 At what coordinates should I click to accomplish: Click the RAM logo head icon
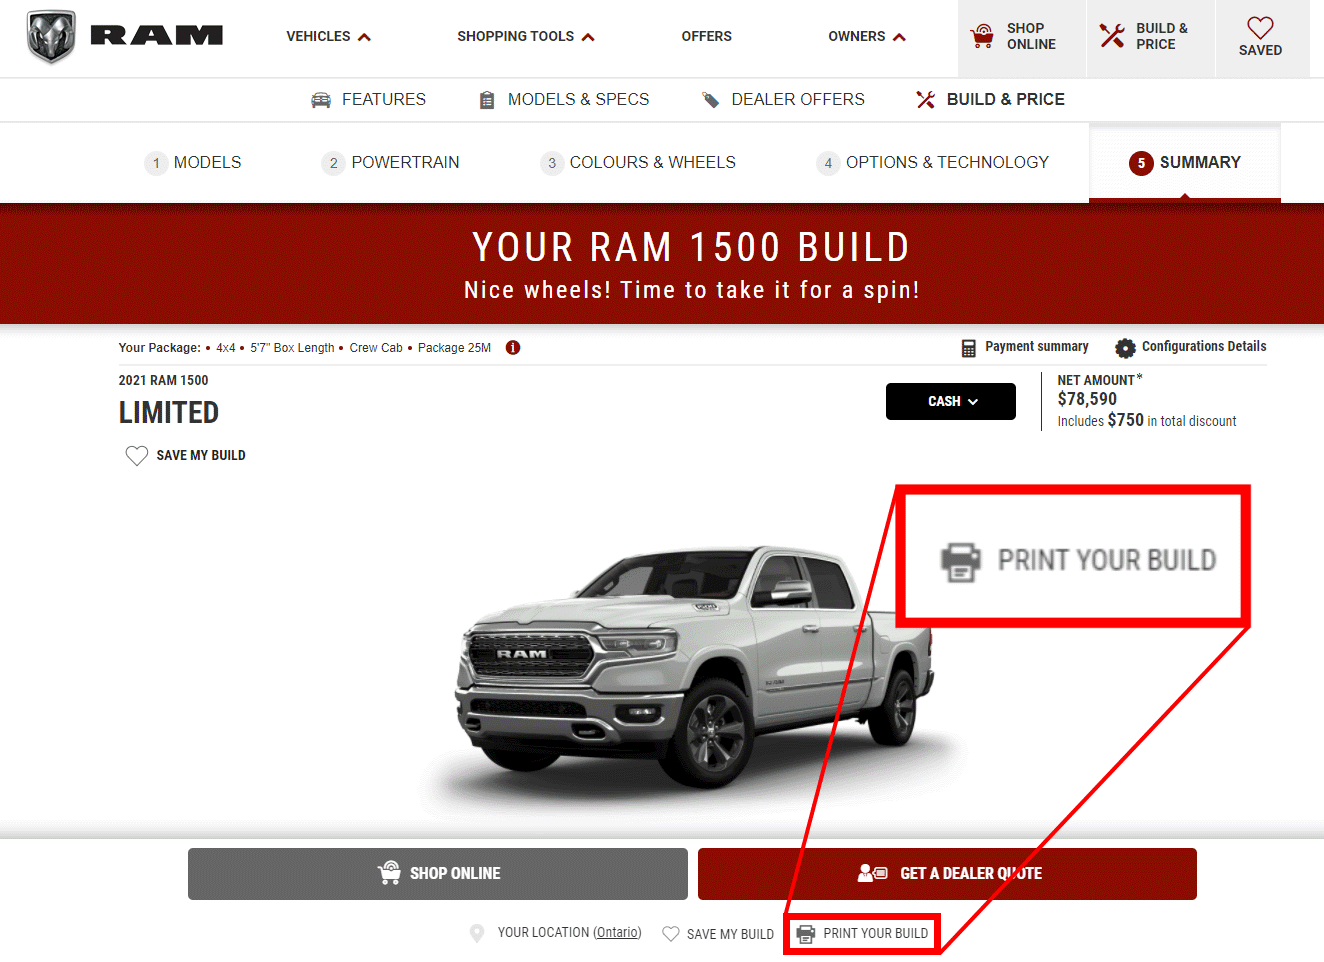51,37
